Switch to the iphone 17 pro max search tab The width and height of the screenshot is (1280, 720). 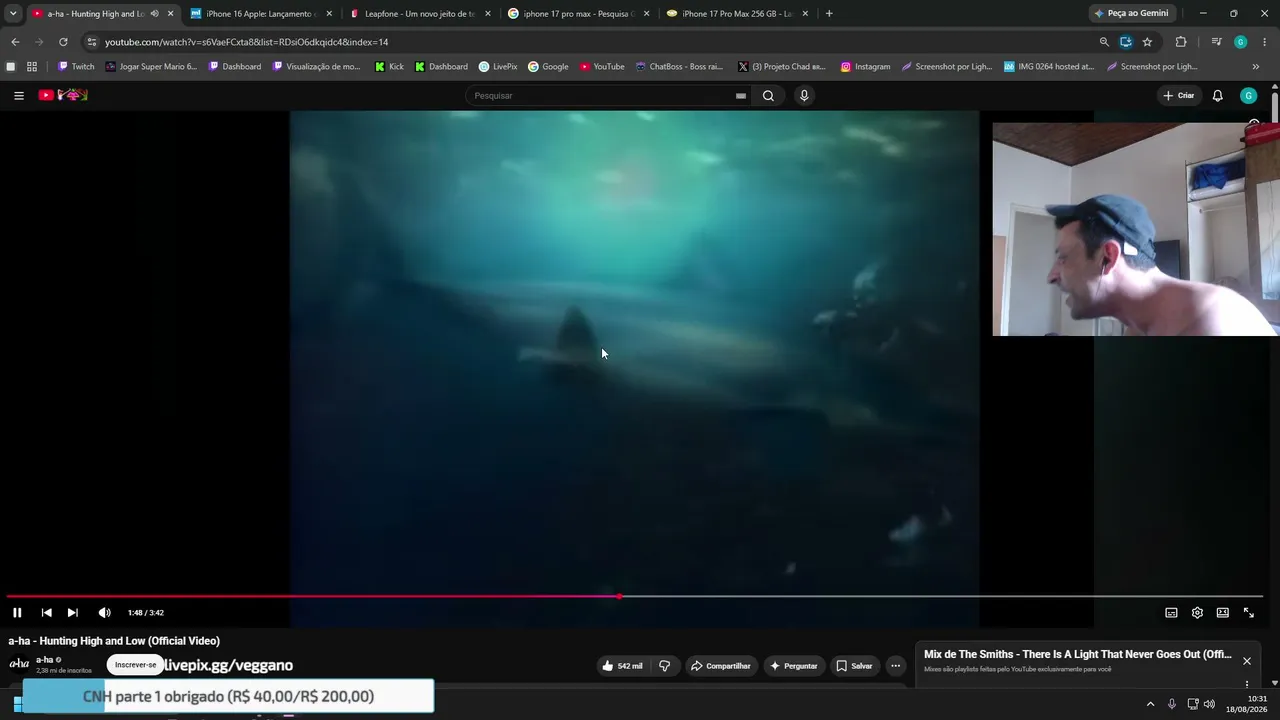click(x=579, y=14)
